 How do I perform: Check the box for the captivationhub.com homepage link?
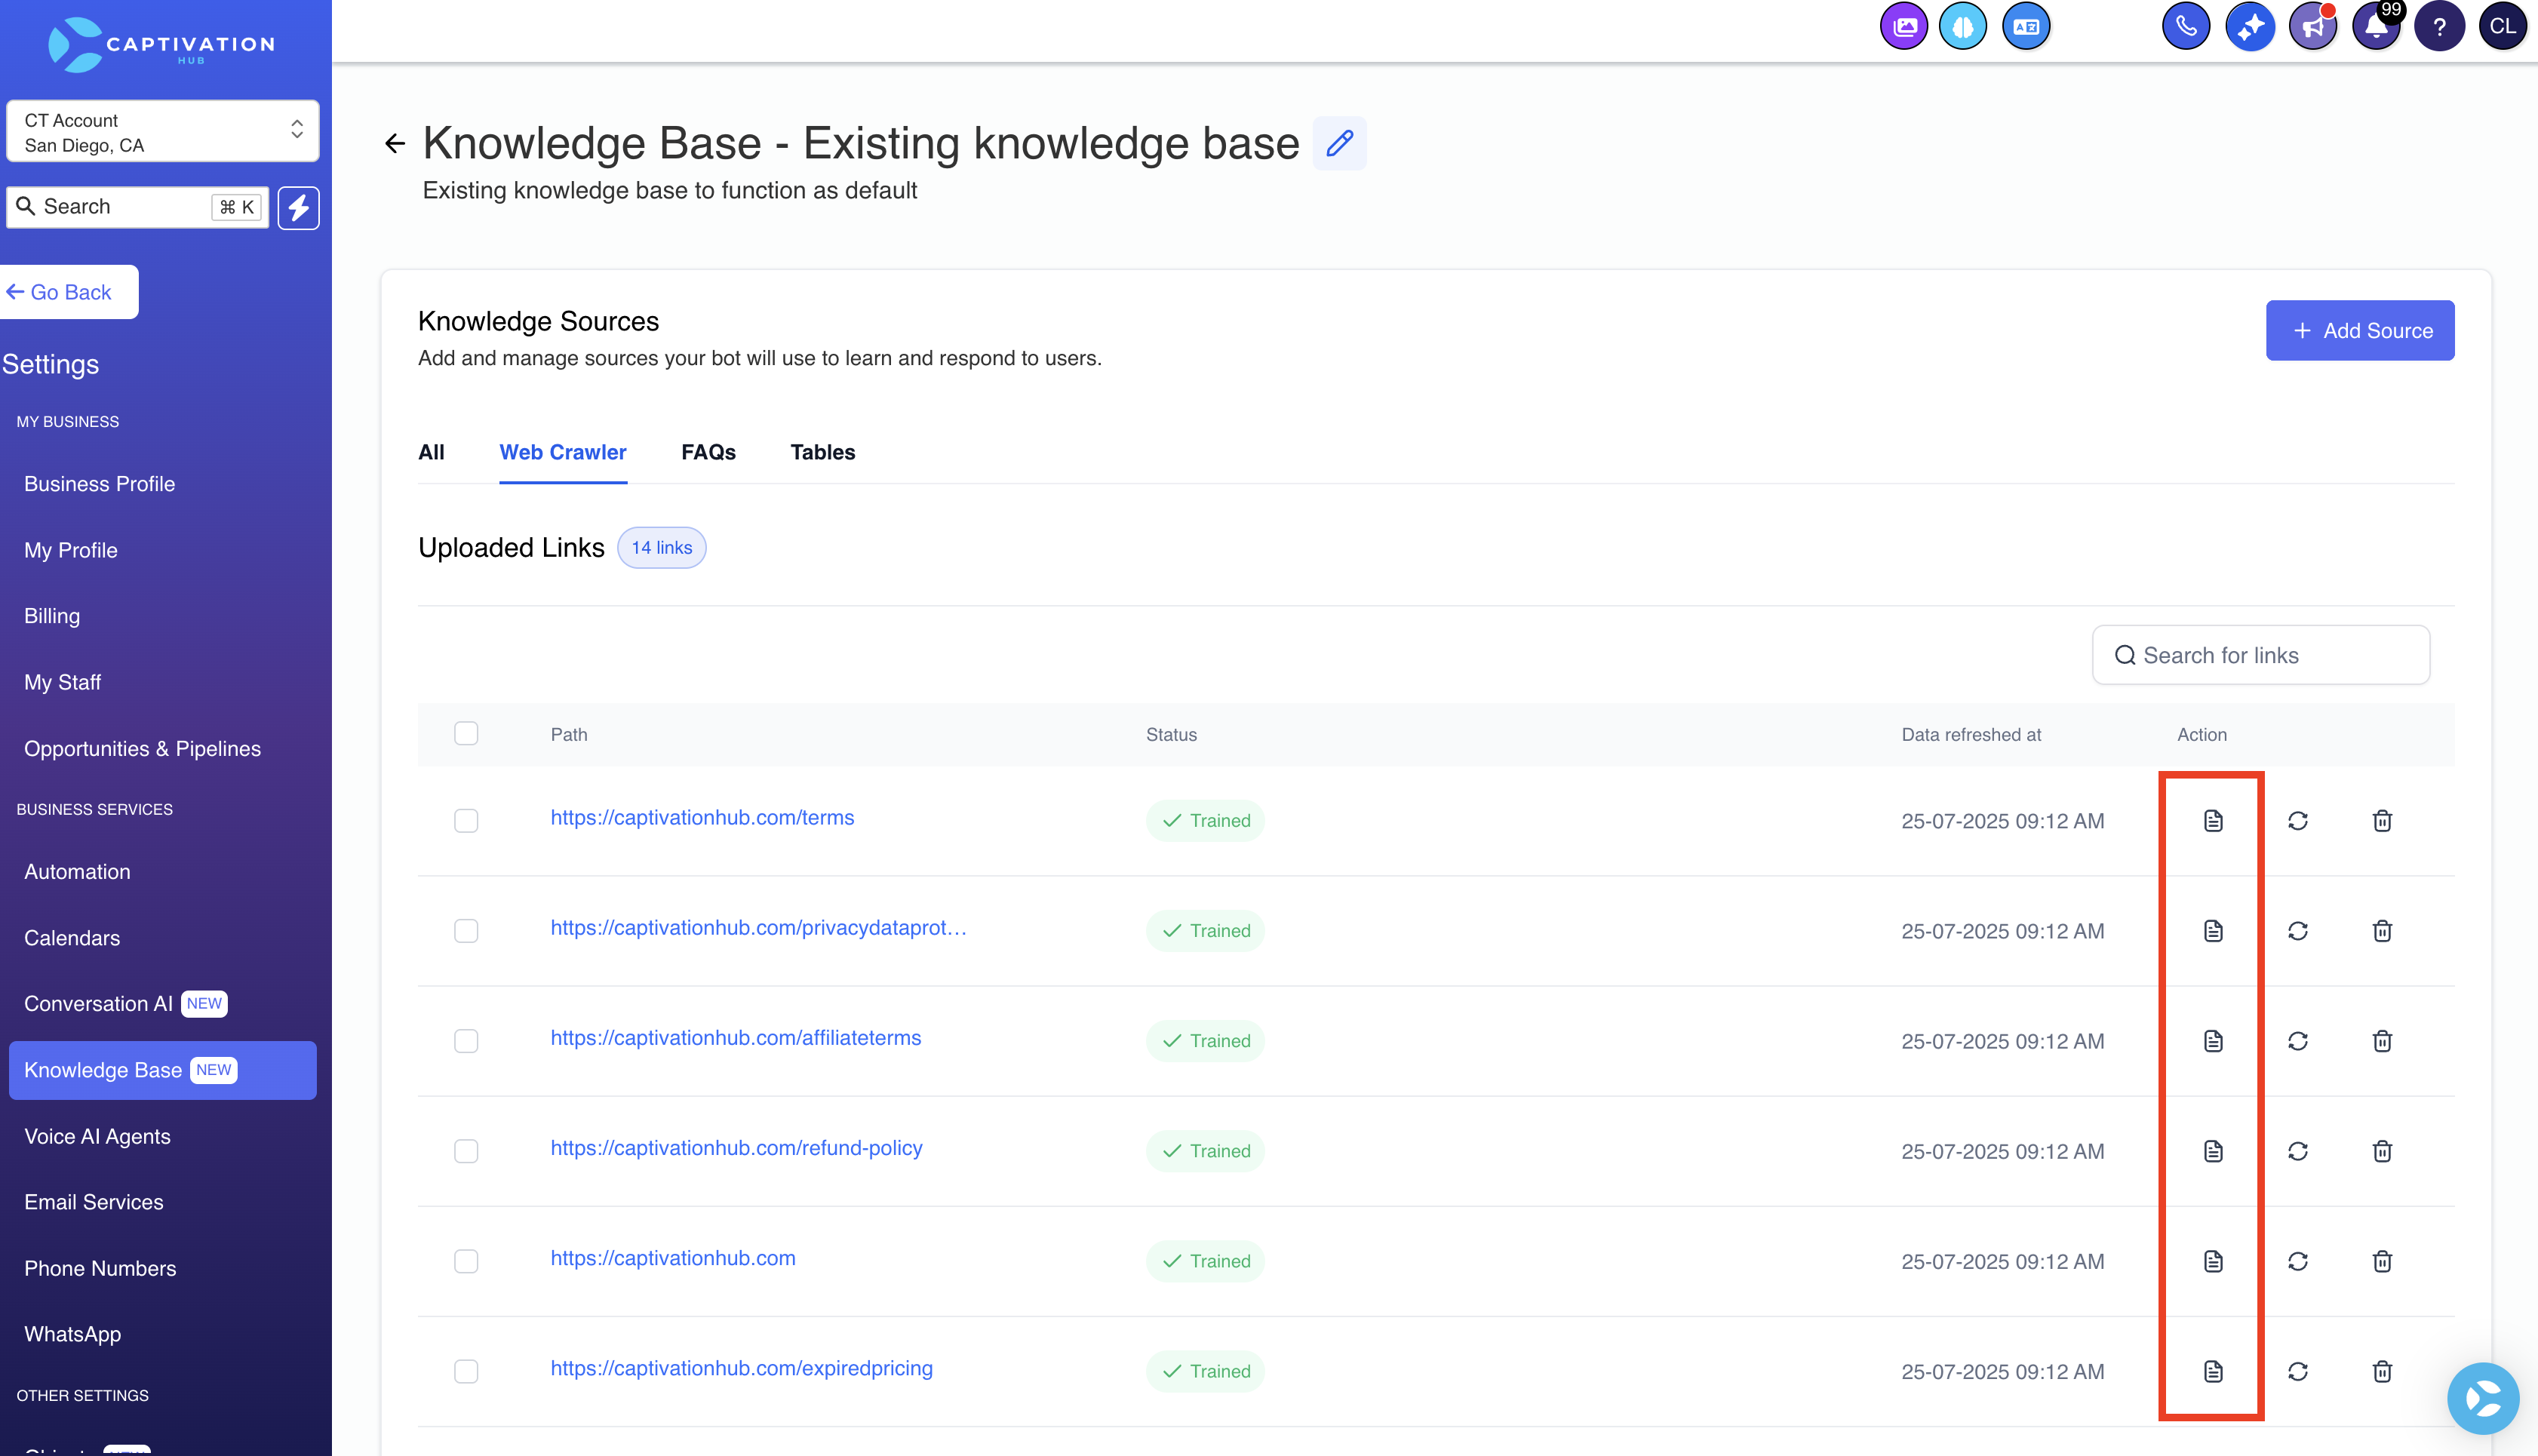(x=466, y=1261)
